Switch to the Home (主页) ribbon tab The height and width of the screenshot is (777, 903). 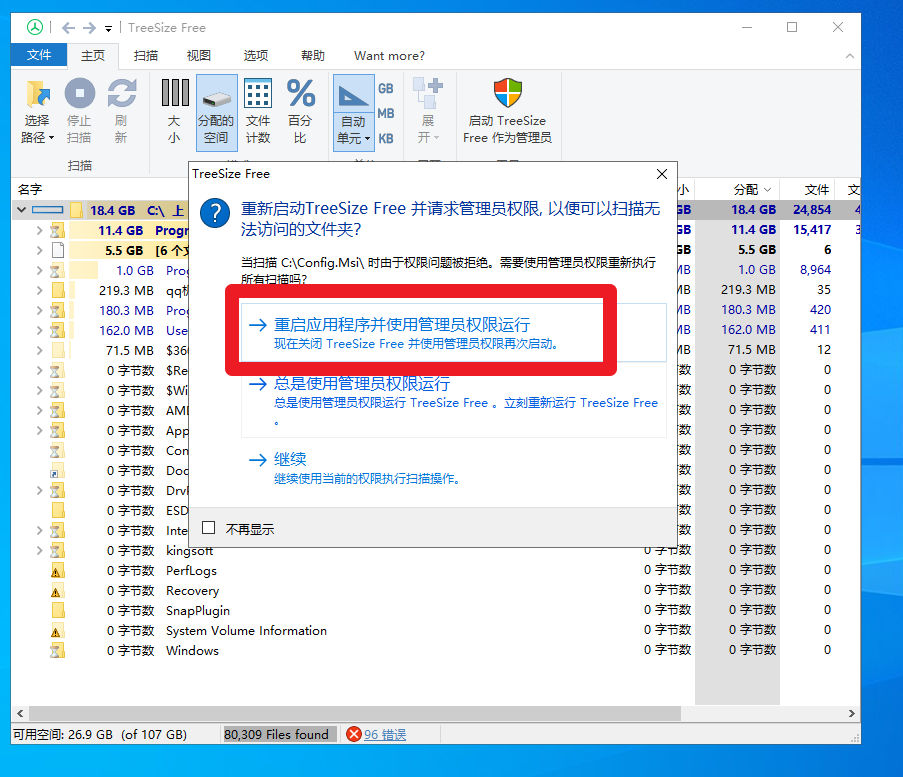tap(93, 56)
